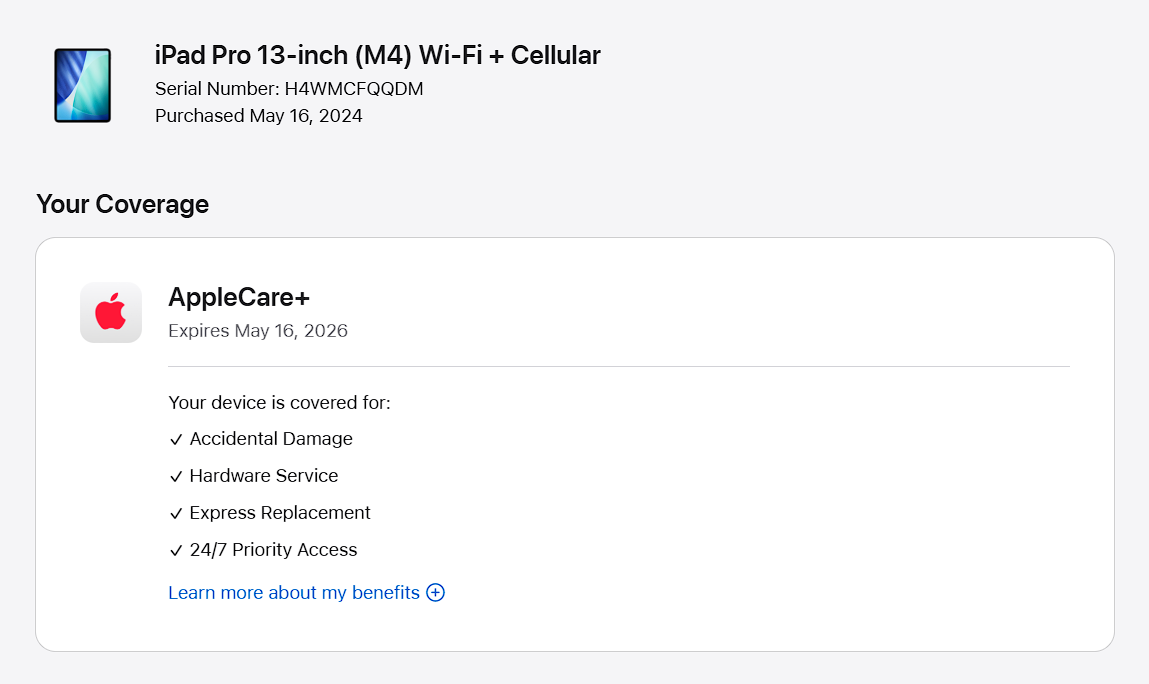Viewport: 1149px width, 684px height.
Task: Click the Purchased May 16, 2024 date
Action: point(258,116)
